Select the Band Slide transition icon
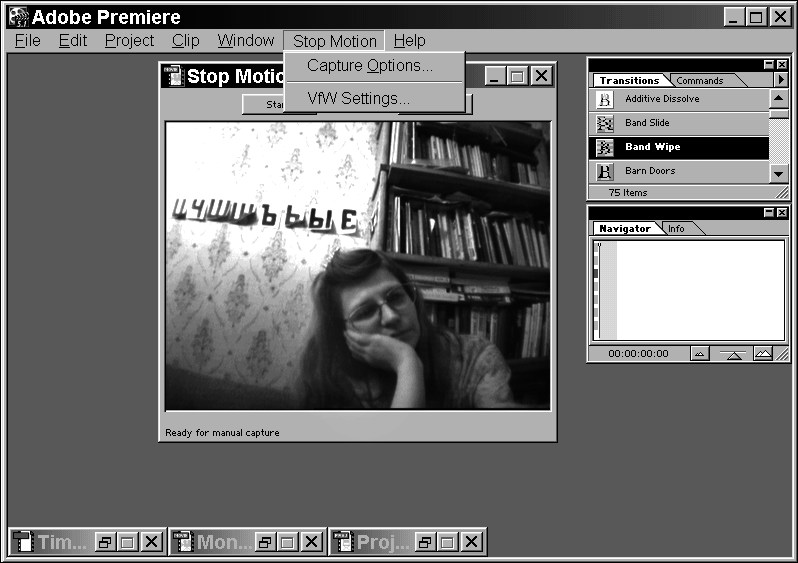Viewport: 798px width, 563px height. tap(605, 123)
